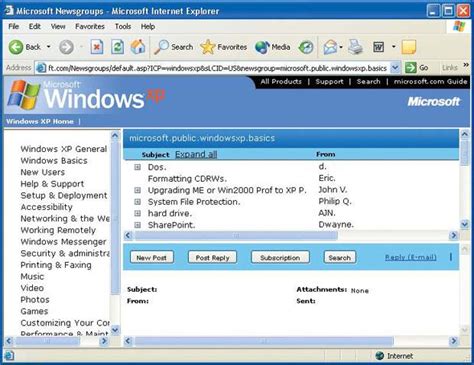
Task: Open the View menu
Action: [x=58, y=26]
